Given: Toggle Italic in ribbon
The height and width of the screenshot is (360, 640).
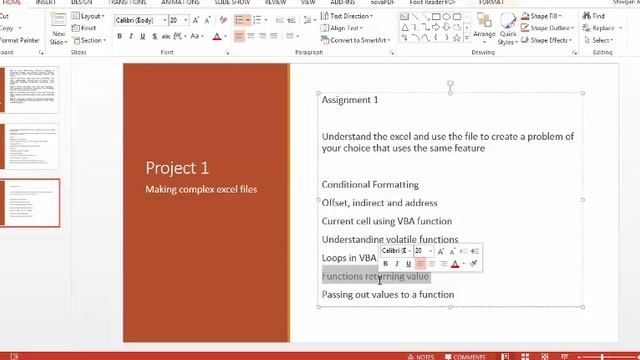Looking at the screenshot, I should (131, 36).
